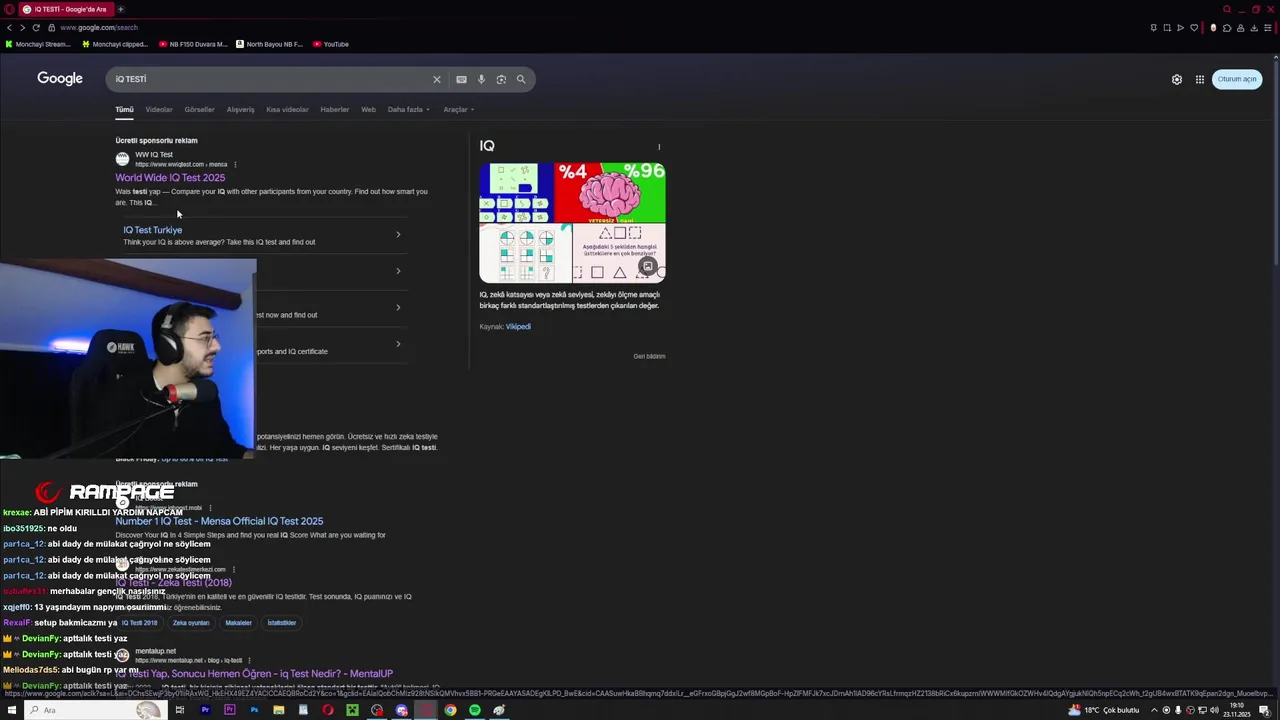Screen dimensions: 1280x720
Task: Open the Opera menu logo button
Action: tap(9, 9)
